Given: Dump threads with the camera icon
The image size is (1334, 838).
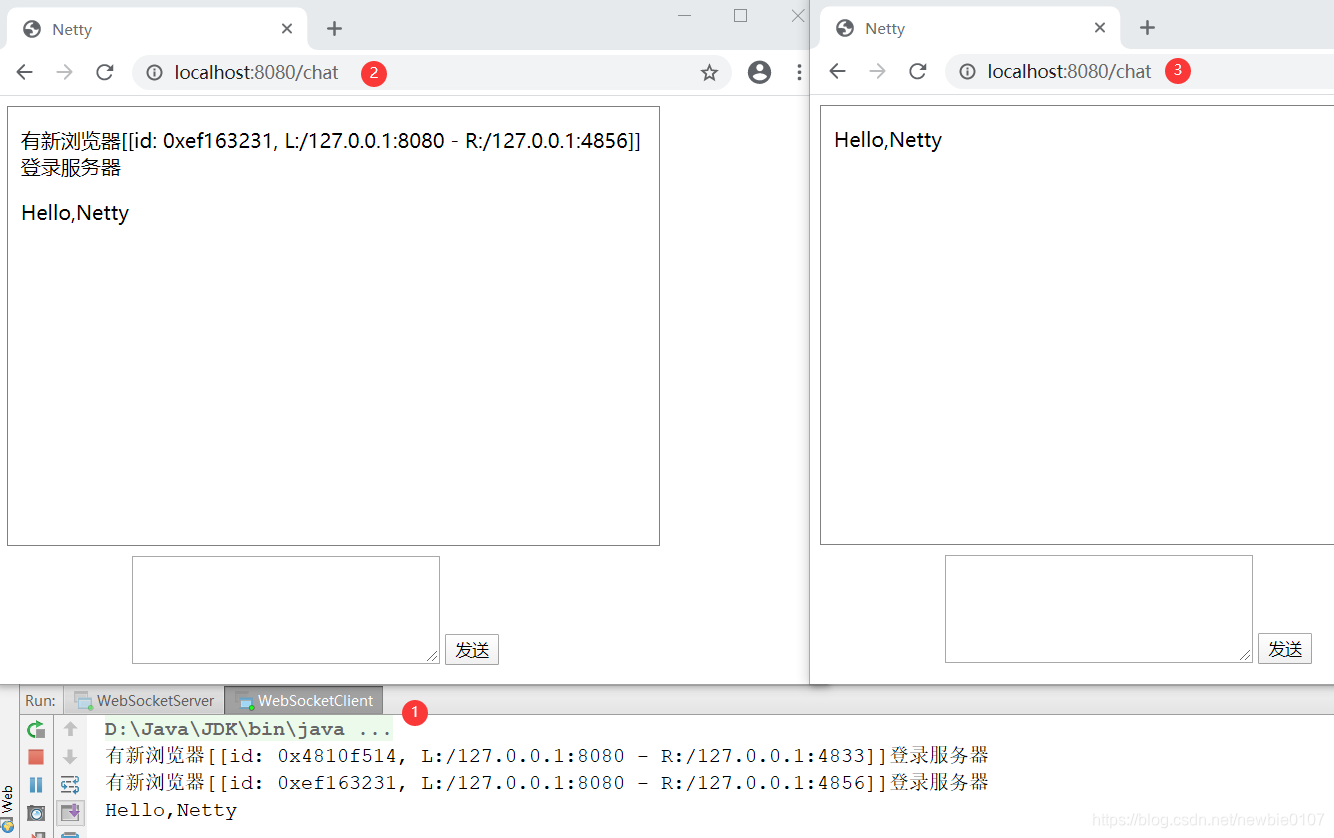Looking at the screenshot, I should 36,813.
